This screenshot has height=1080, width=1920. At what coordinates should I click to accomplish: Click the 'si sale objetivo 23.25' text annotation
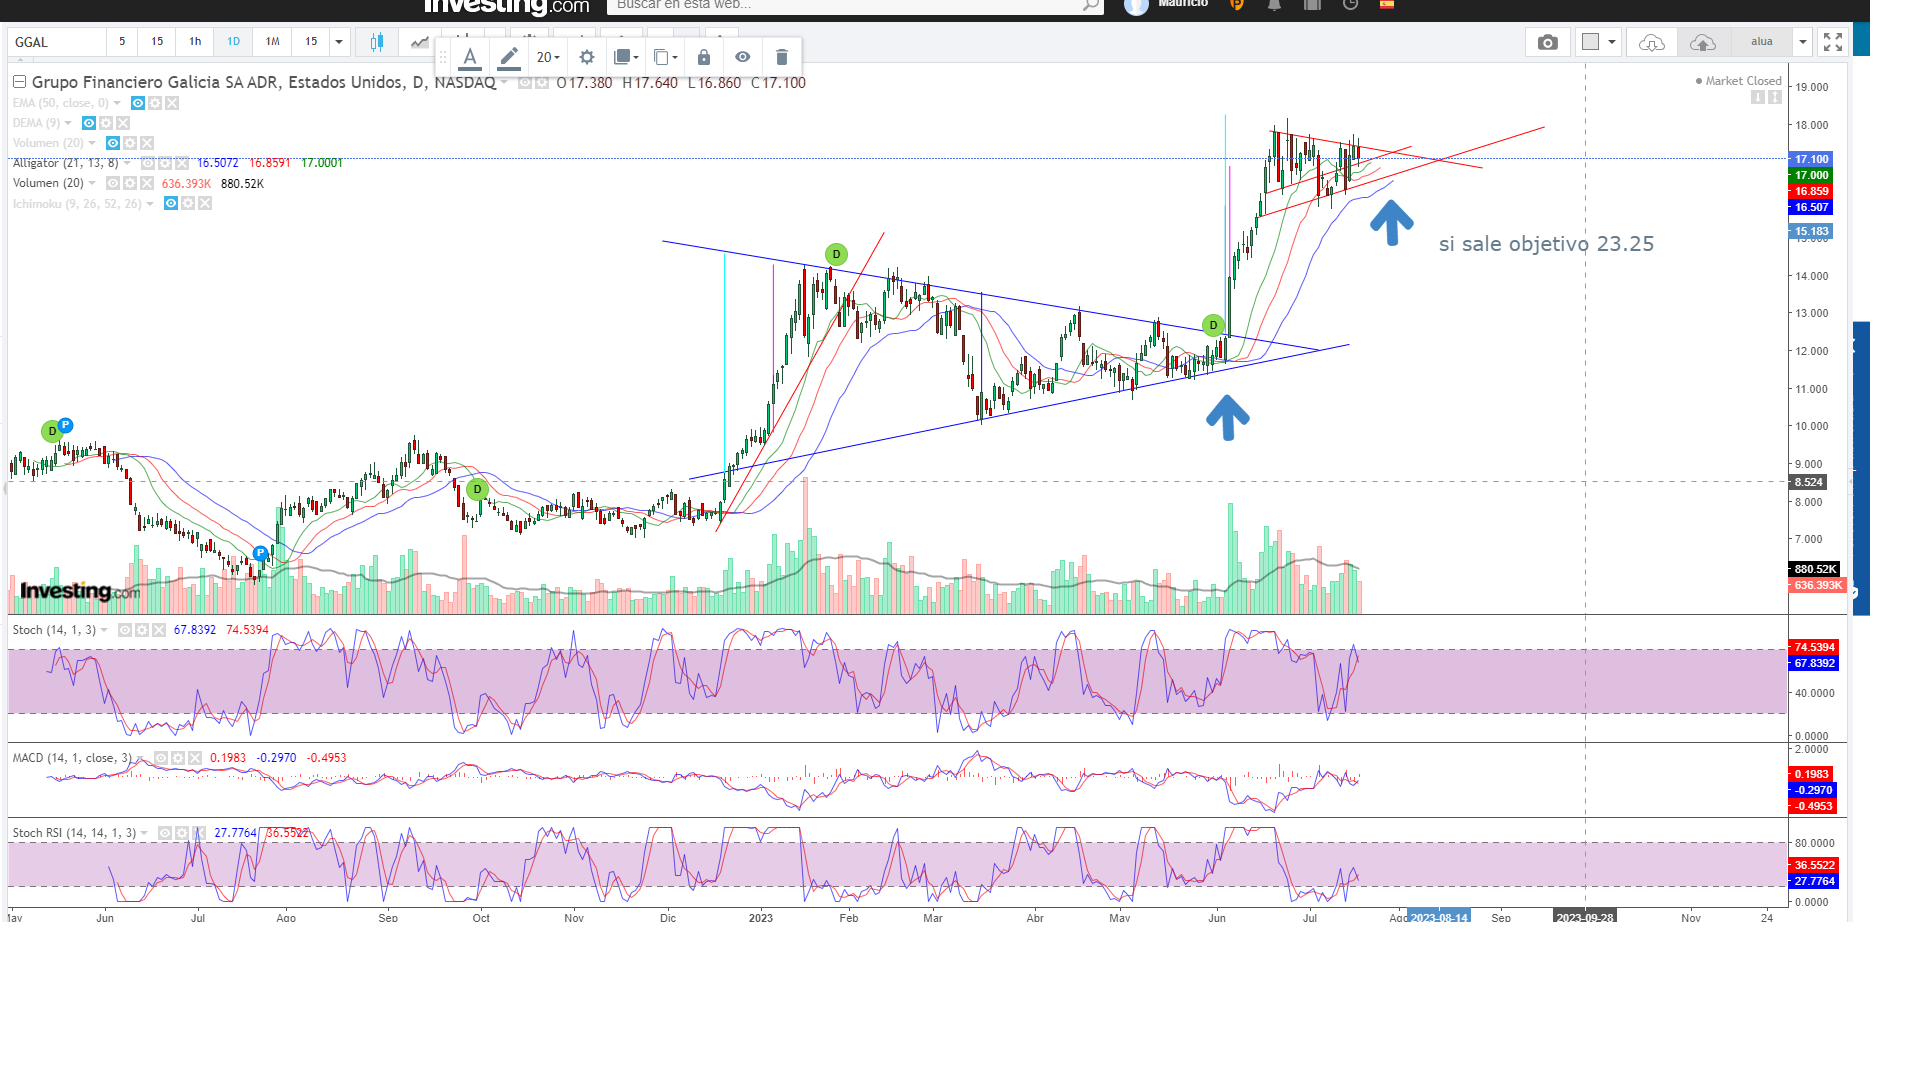click(x=1546, y=244)
